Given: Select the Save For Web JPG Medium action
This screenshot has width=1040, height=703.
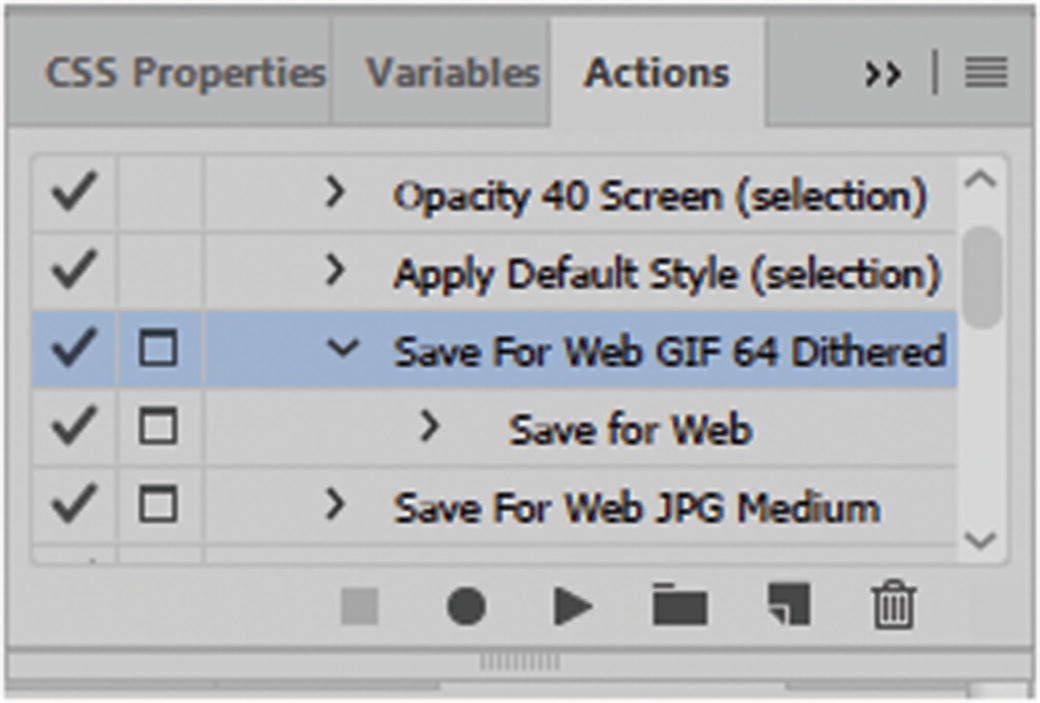Looking at the screenshot, I should click(x=636, y=507).
